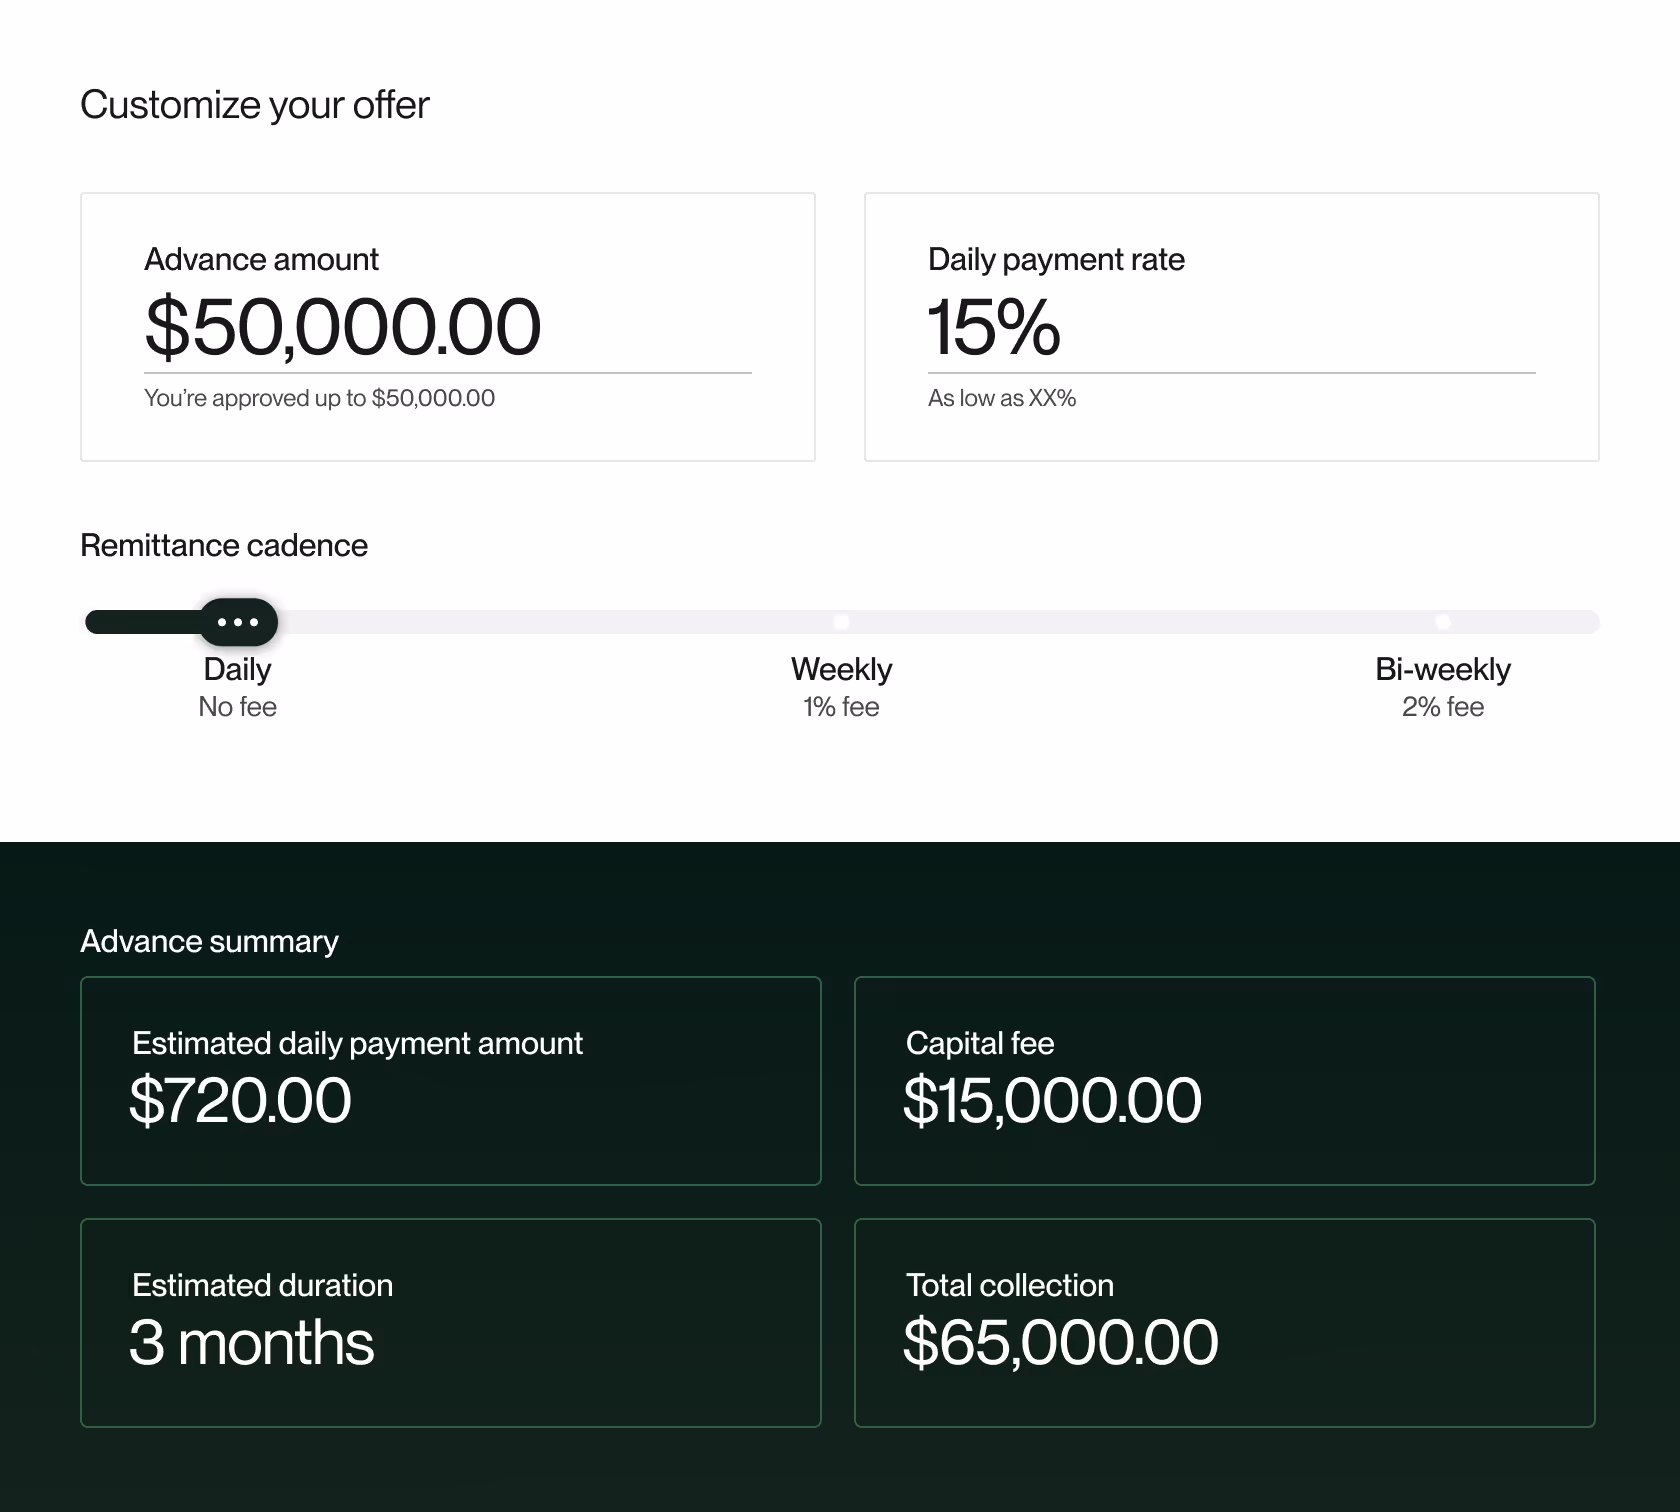Grab the remittance cadence slider handle
This screenshot has height=1512, width=1680.
pos(238,622)
